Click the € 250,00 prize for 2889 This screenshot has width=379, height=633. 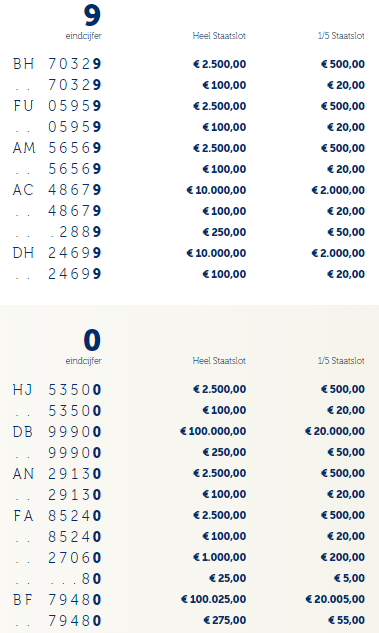(224, 232)
